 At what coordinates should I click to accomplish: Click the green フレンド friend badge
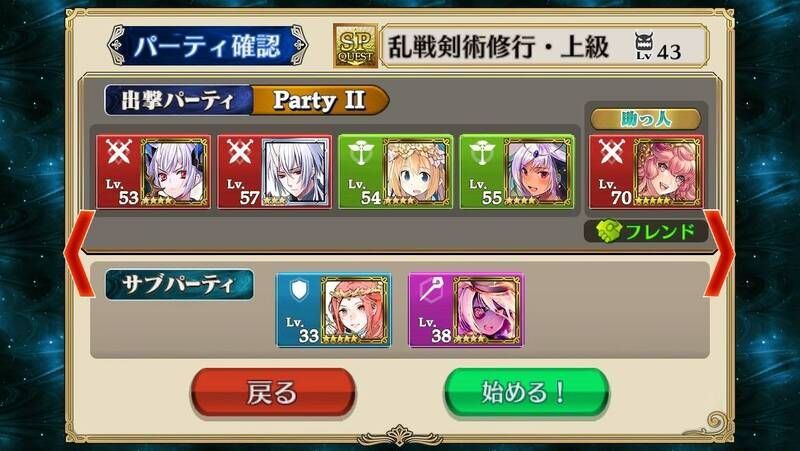click(x=646, y=232)
